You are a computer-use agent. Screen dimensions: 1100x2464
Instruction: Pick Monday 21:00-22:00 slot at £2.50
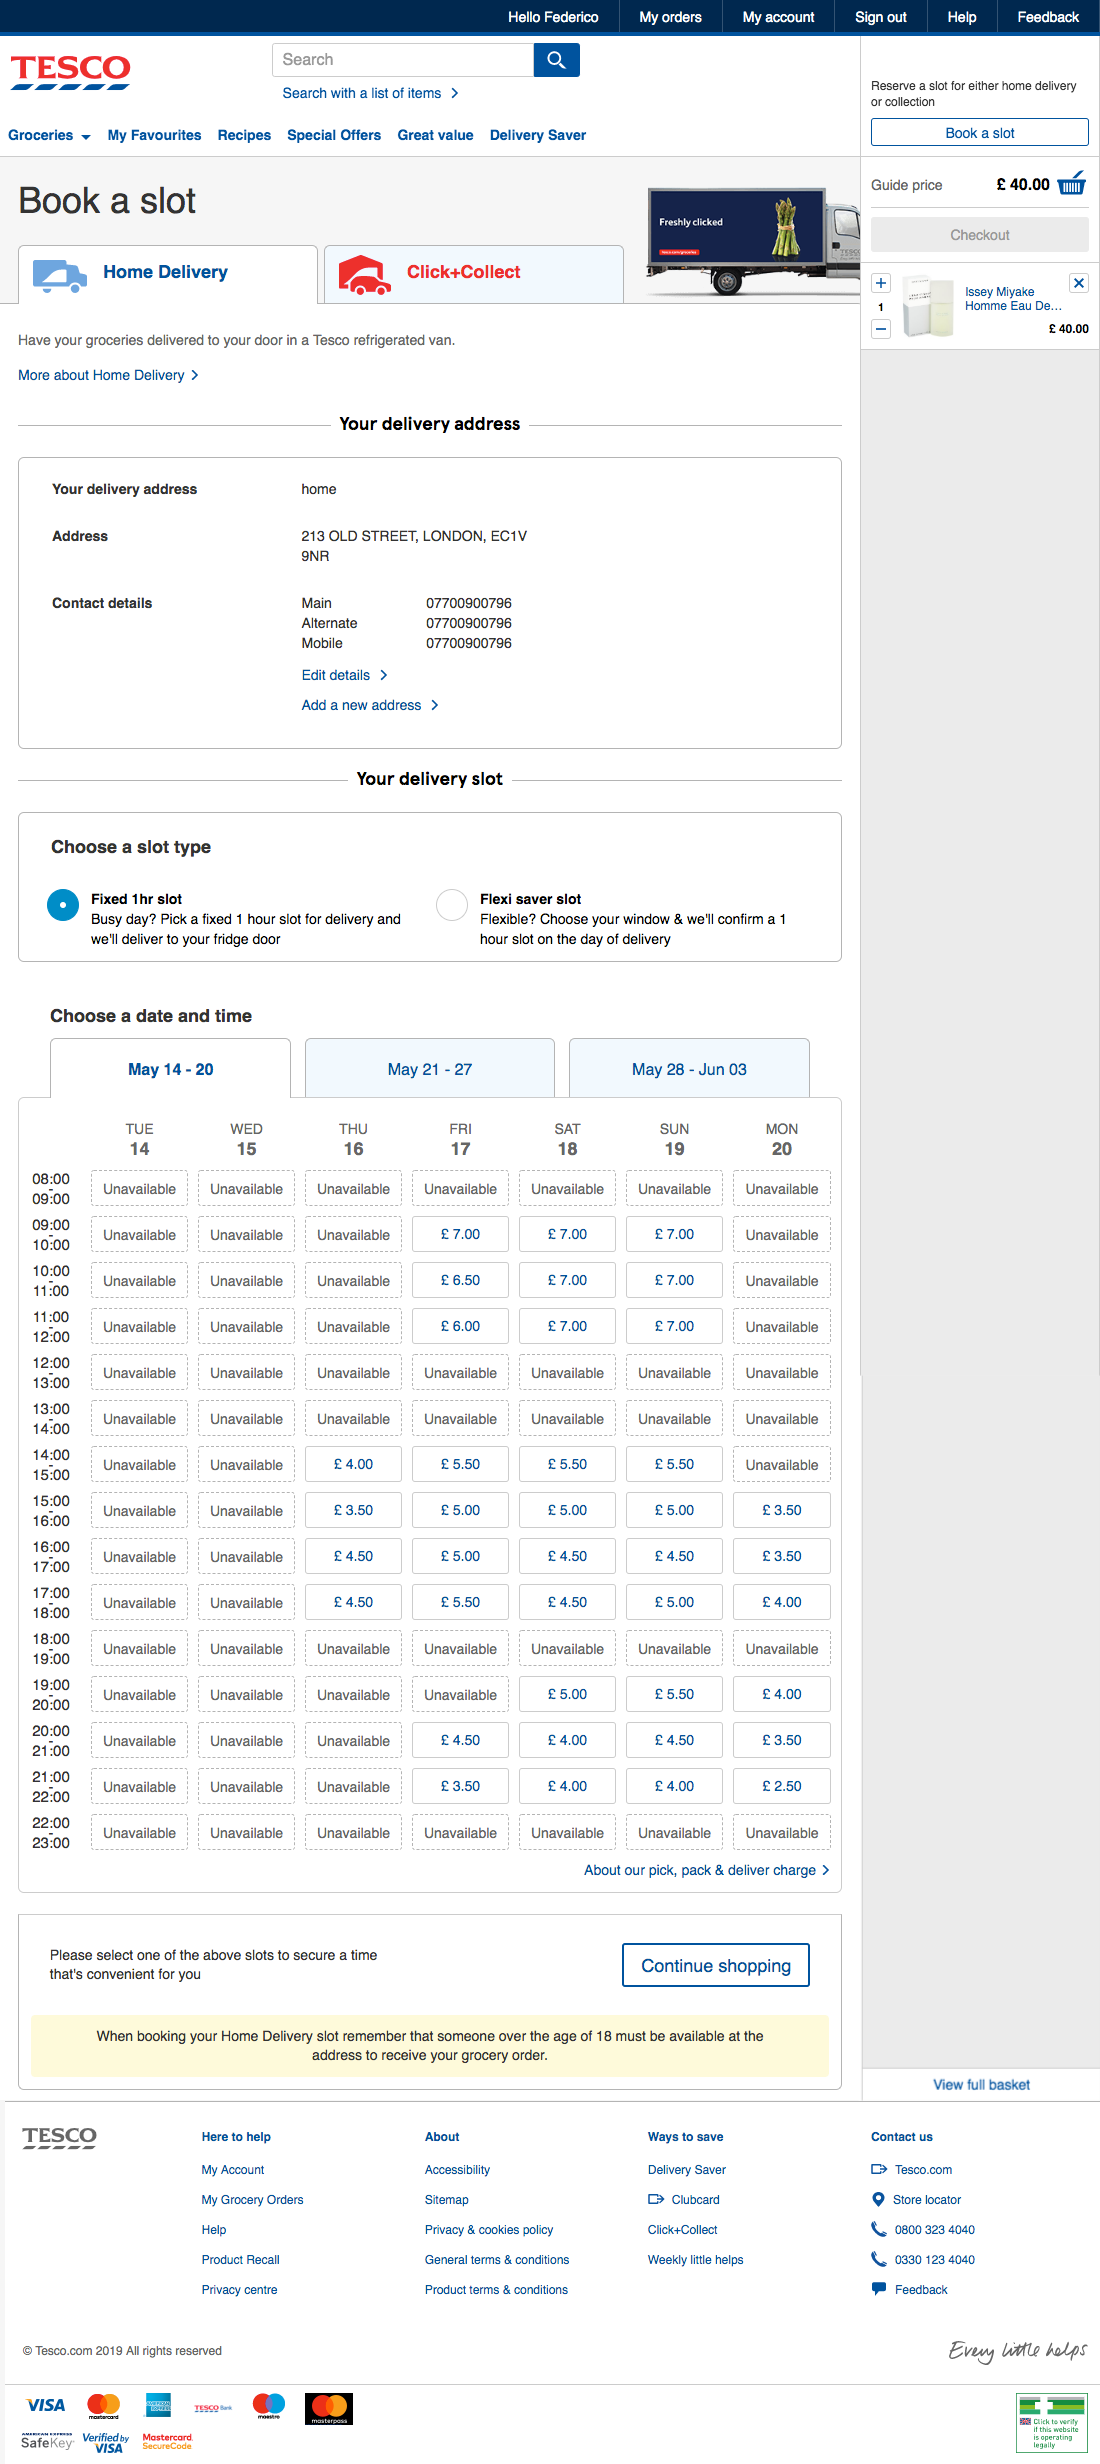[782, 1786]
